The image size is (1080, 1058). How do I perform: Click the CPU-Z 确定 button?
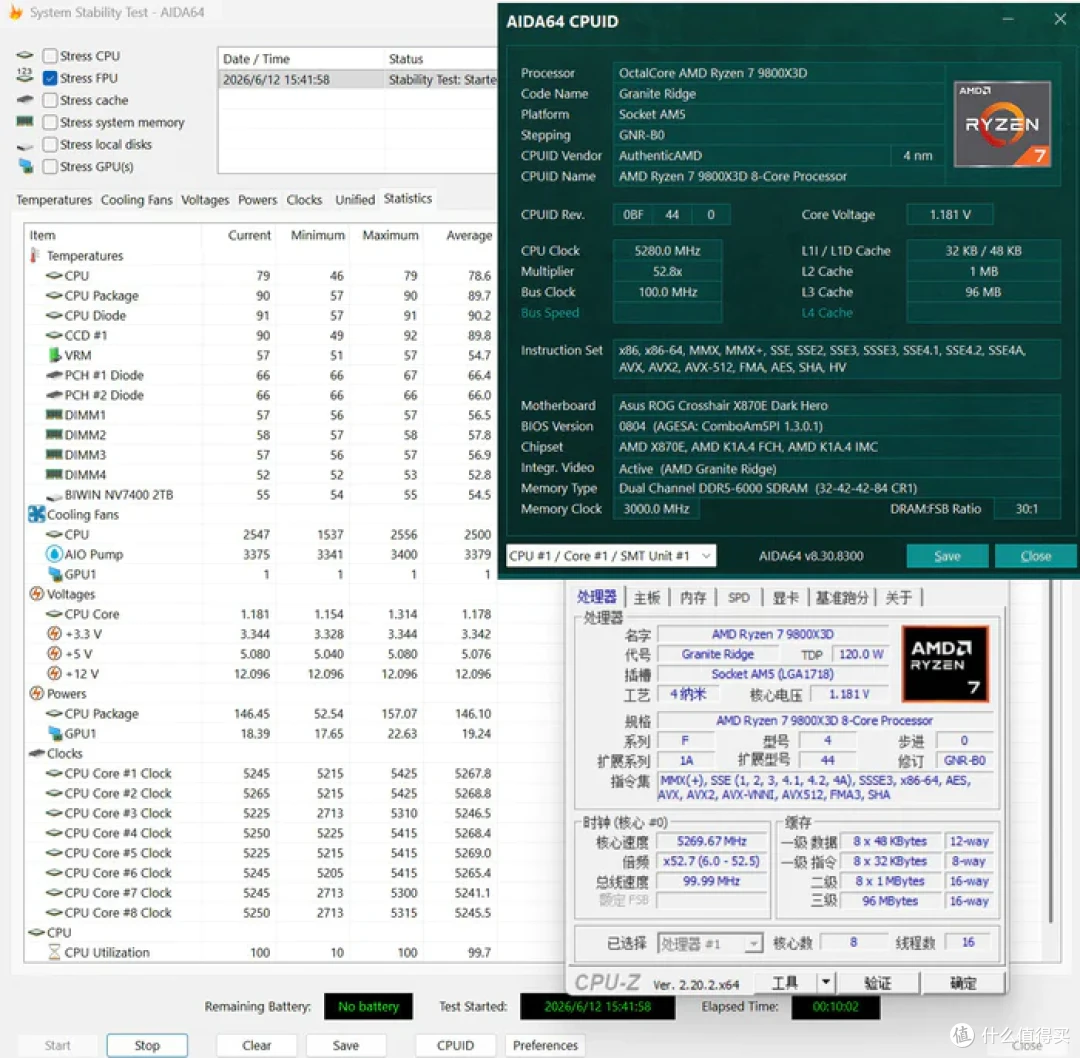(963, 982)
